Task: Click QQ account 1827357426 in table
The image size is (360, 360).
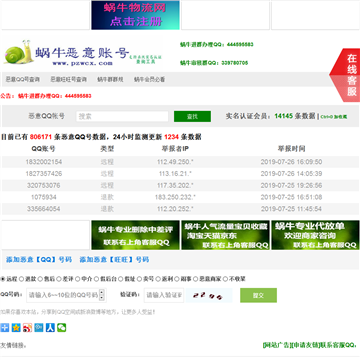Action: pos(44,174)
